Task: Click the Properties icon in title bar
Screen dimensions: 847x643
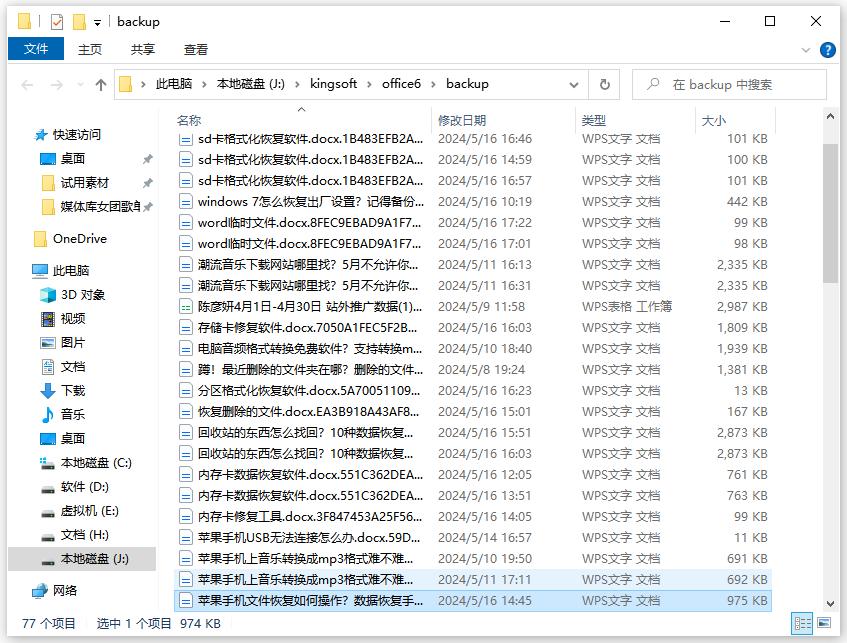Action: 57,21
